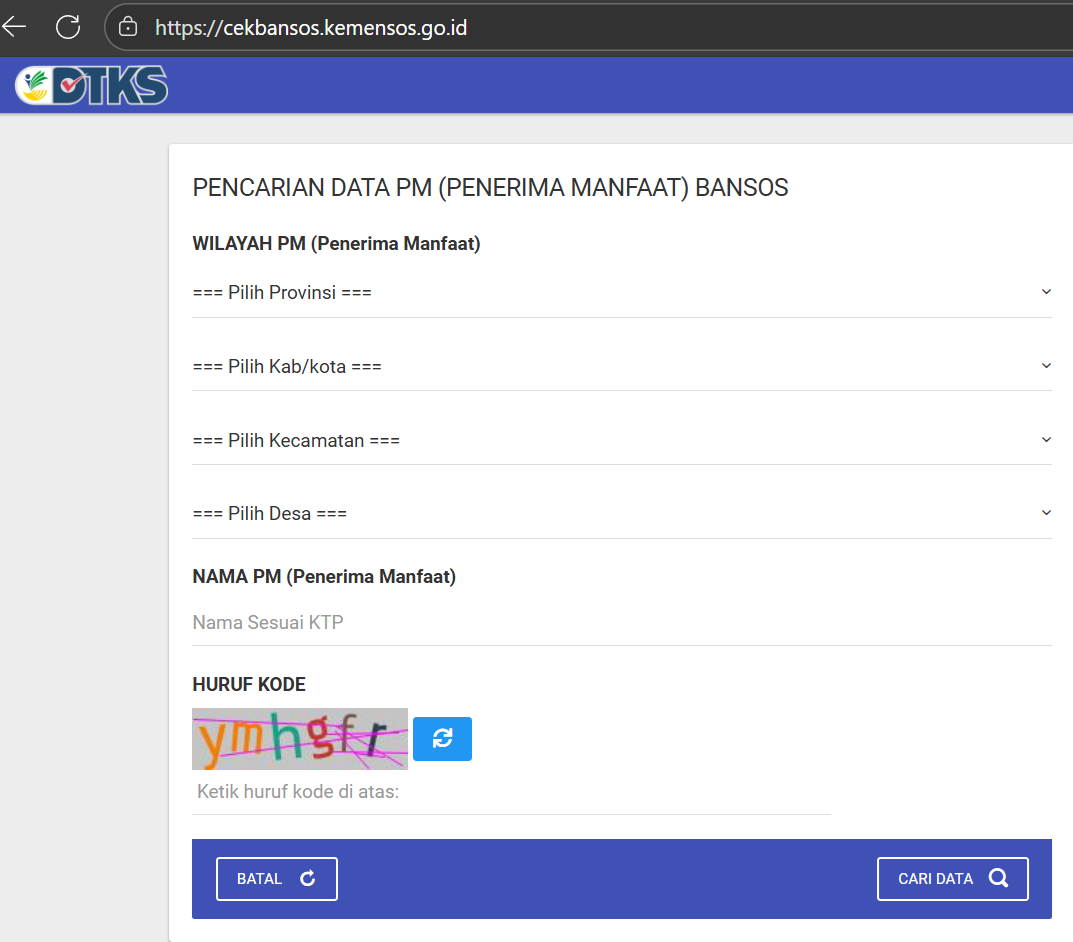Click the magnifier icon on CARI DATA button

tap(998, 878)
